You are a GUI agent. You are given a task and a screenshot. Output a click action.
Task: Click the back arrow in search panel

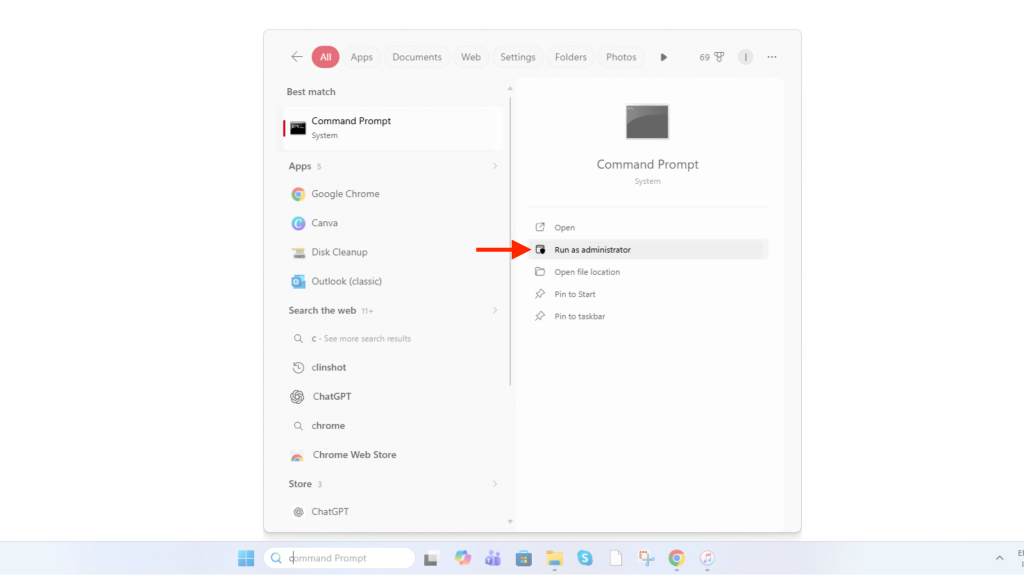coord(296,57)
